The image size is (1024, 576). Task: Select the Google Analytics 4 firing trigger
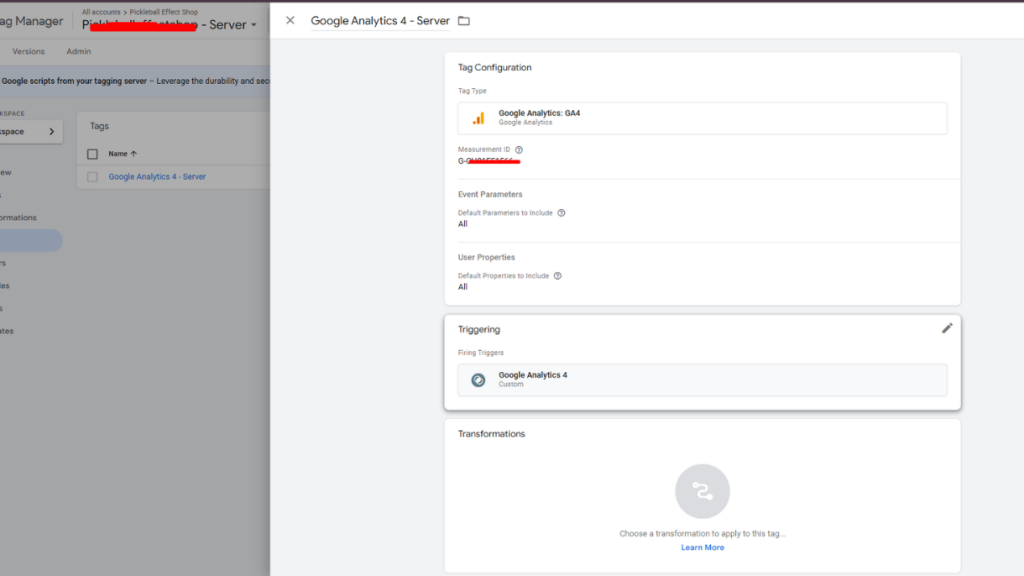click(702, 379)
